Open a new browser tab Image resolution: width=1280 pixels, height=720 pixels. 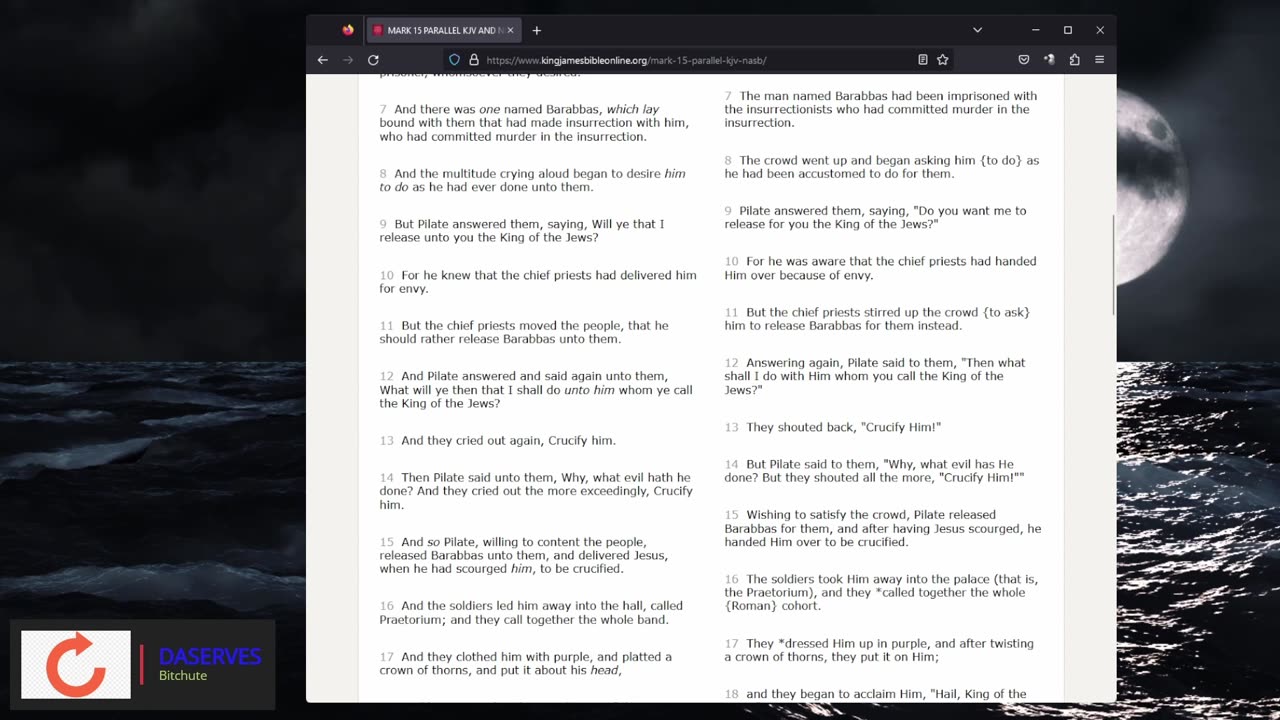click(537, 30)
